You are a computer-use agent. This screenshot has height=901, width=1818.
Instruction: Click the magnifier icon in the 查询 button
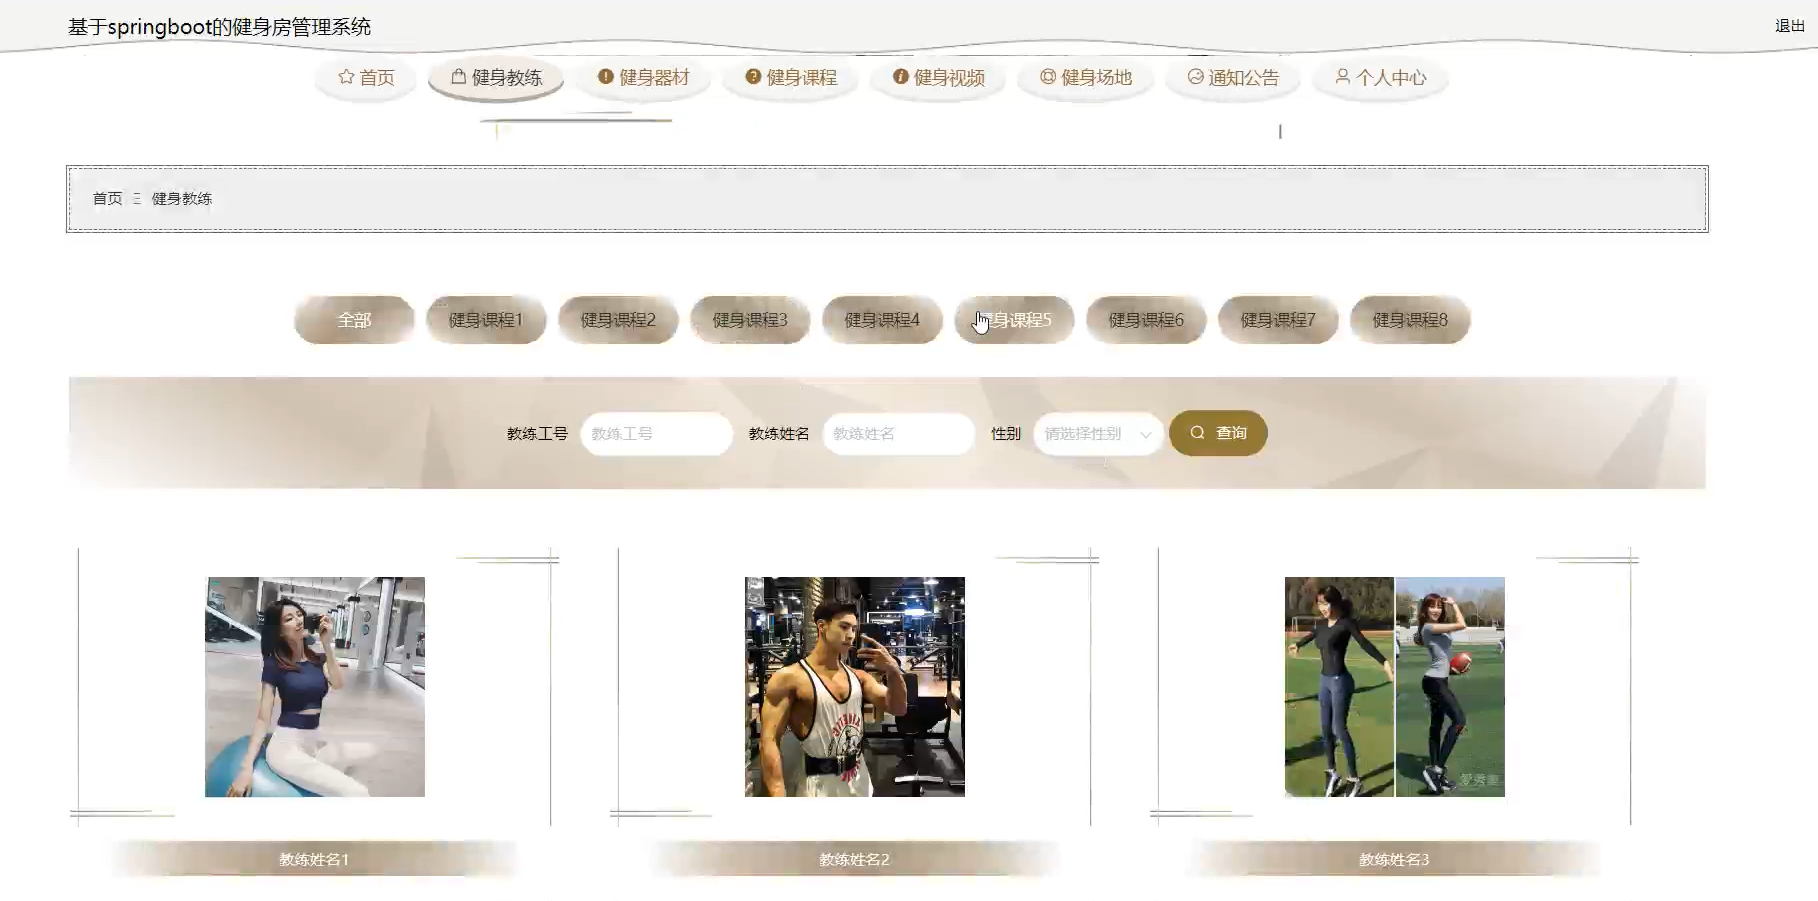1196,433
